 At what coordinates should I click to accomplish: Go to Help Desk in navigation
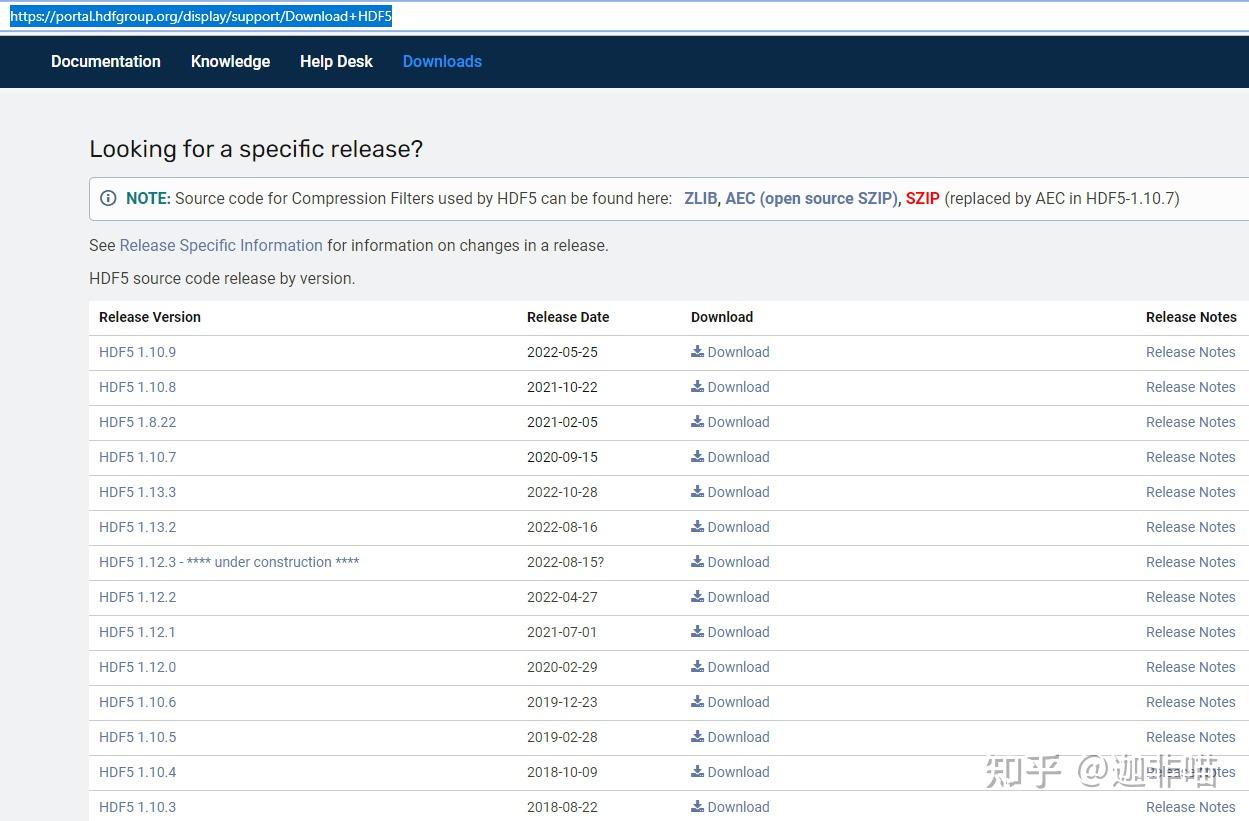point(336,61)
